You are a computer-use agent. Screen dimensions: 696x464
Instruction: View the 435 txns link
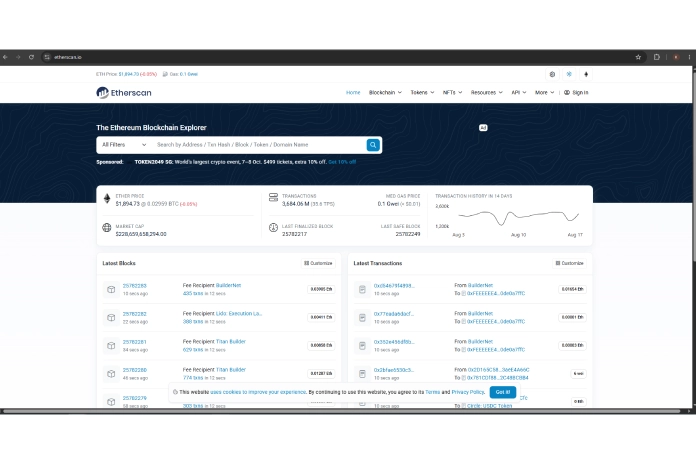pos(193,293)
